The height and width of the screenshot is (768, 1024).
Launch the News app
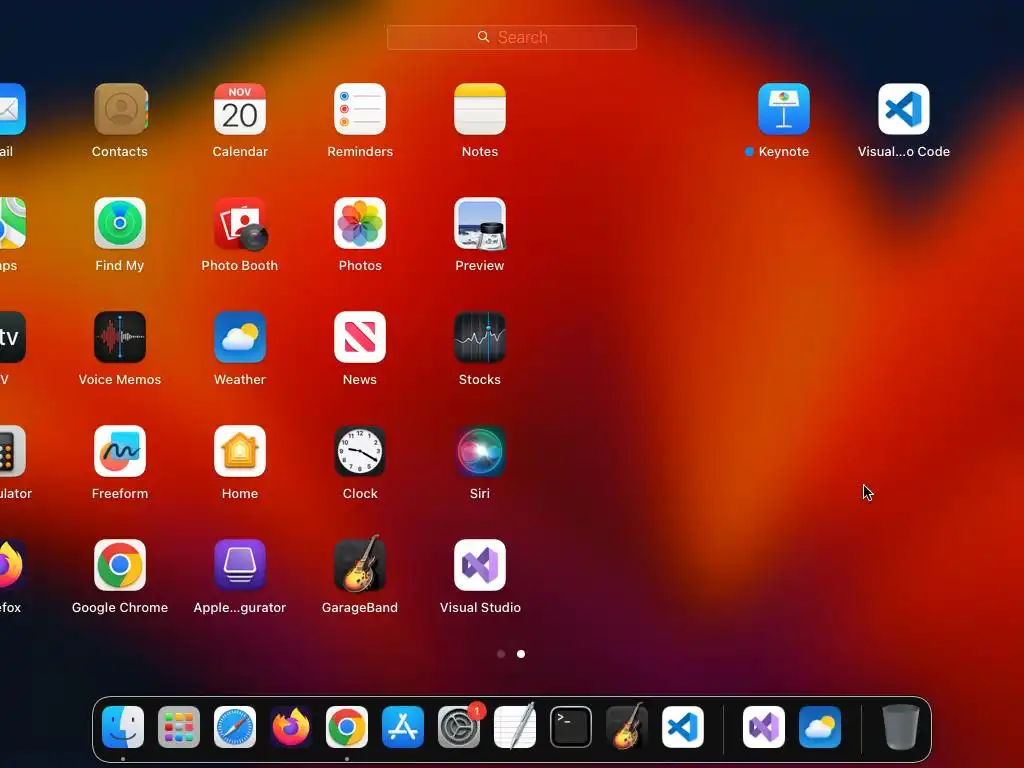pos(360,337)
